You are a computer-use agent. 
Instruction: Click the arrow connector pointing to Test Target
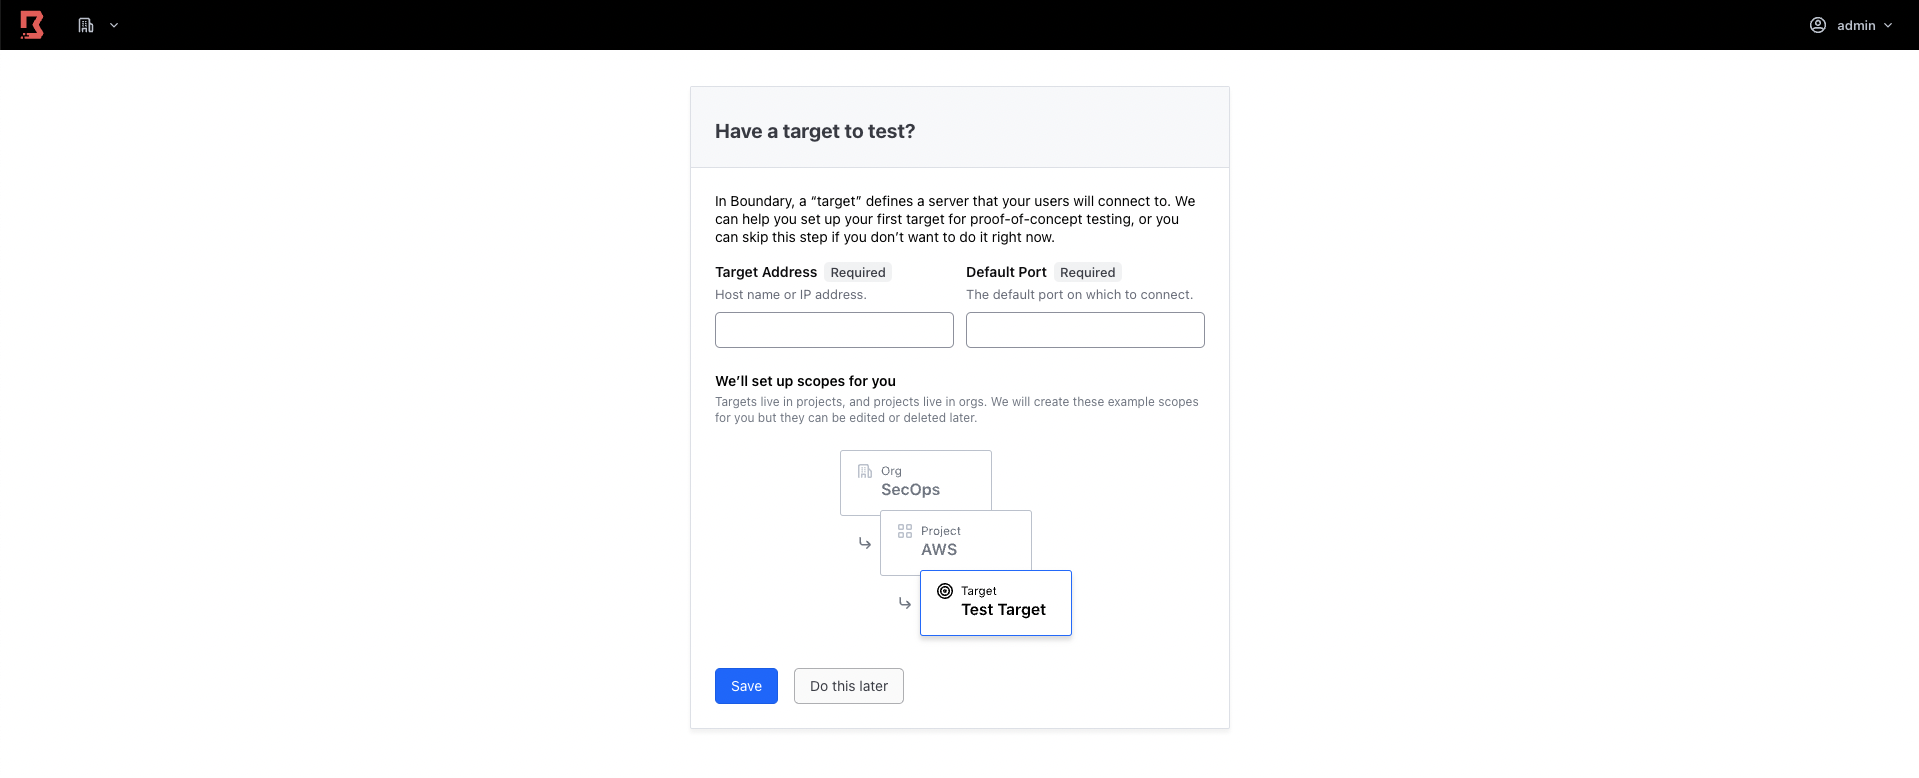click(904, 603)
